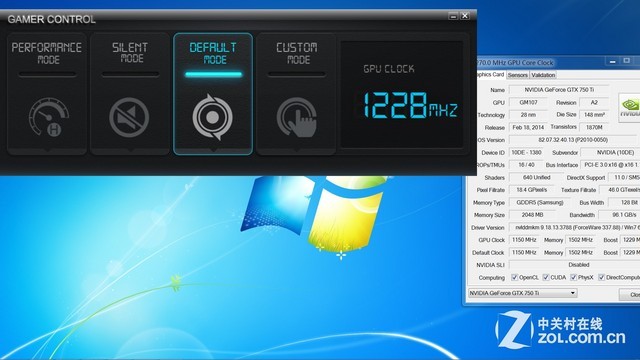Minimize the Gamer Control window
Viewport: 640px width, 360px height.
coord(453,16)
